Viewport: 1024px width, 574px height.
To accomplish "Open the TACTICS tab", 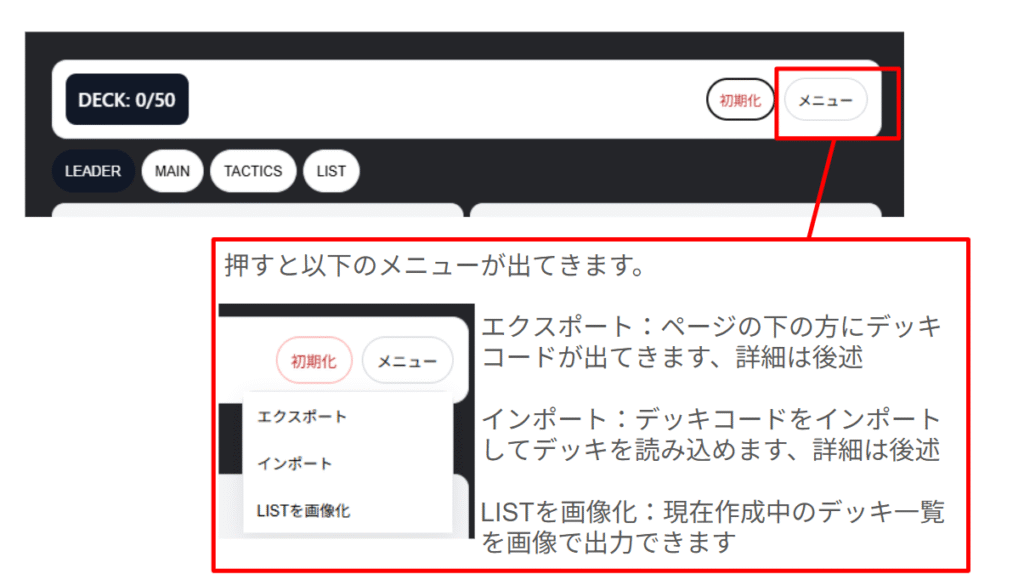I will coord(253,171).
